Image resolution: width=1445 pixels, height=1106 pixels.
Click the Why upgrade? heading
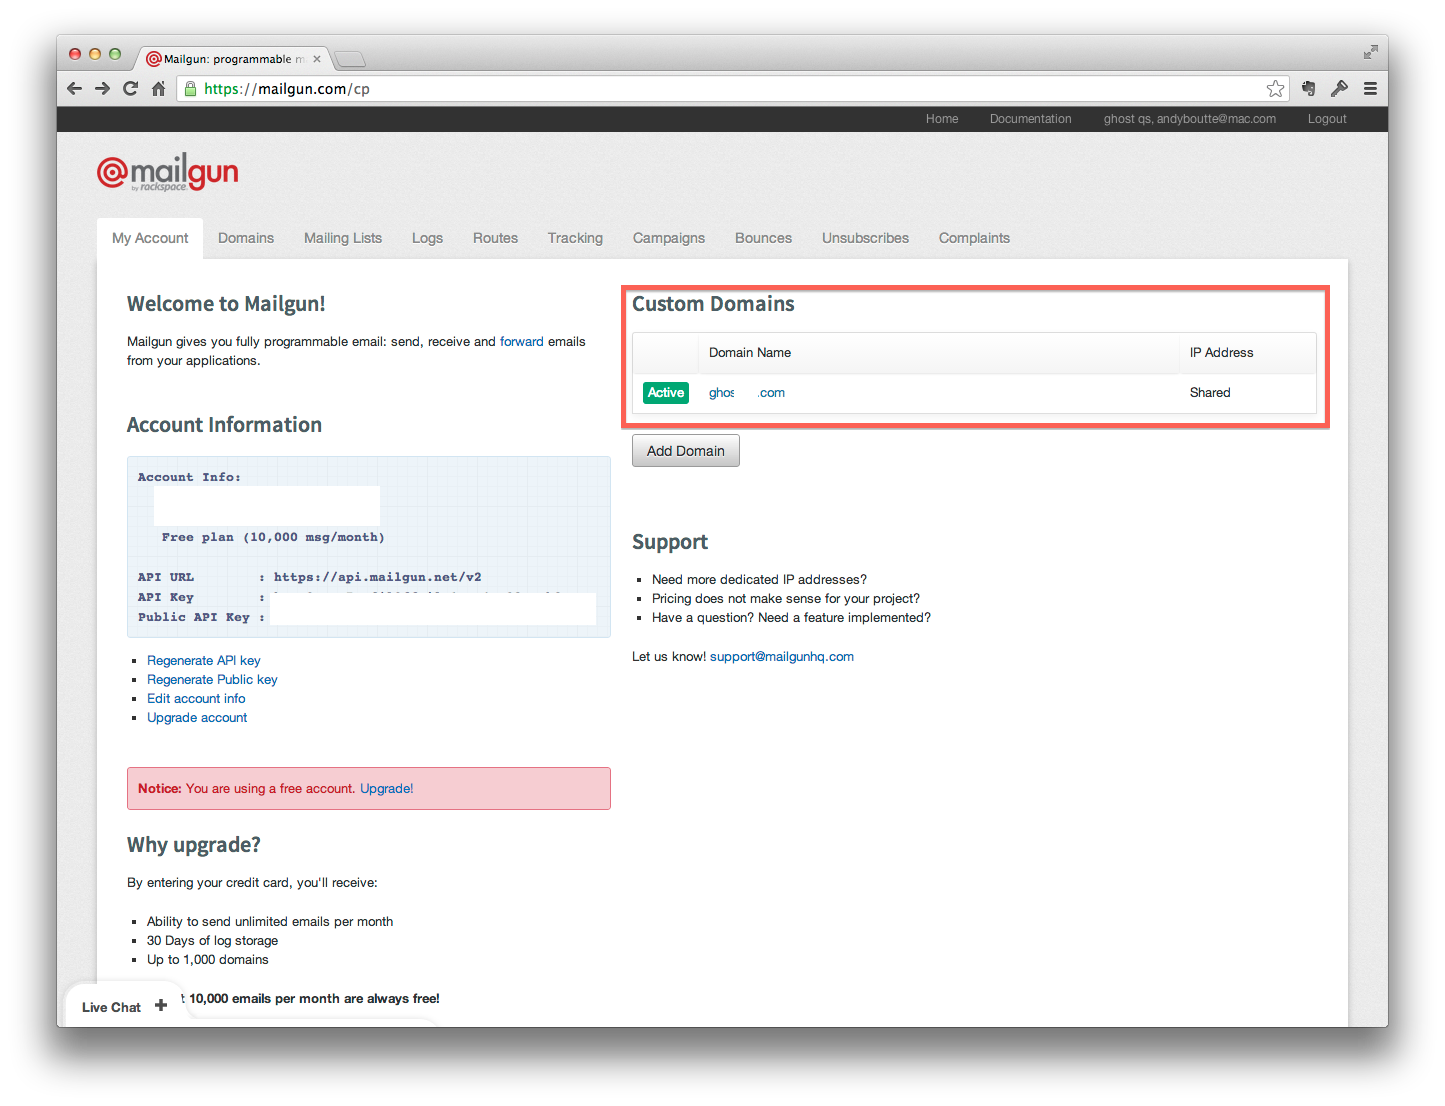194,845
